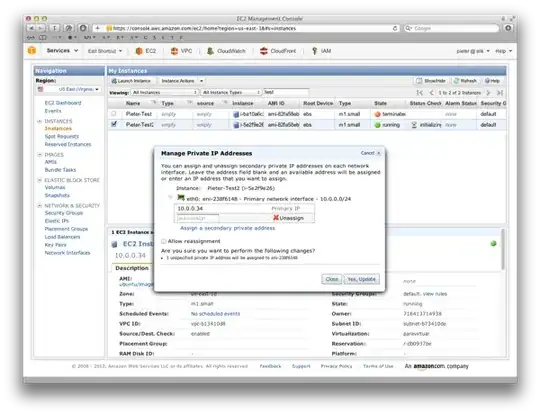Viewport: 540px width, 415px height.
Task: Open the pieter account dropdown
Action: pyautogui.click(x=472, y=51)
